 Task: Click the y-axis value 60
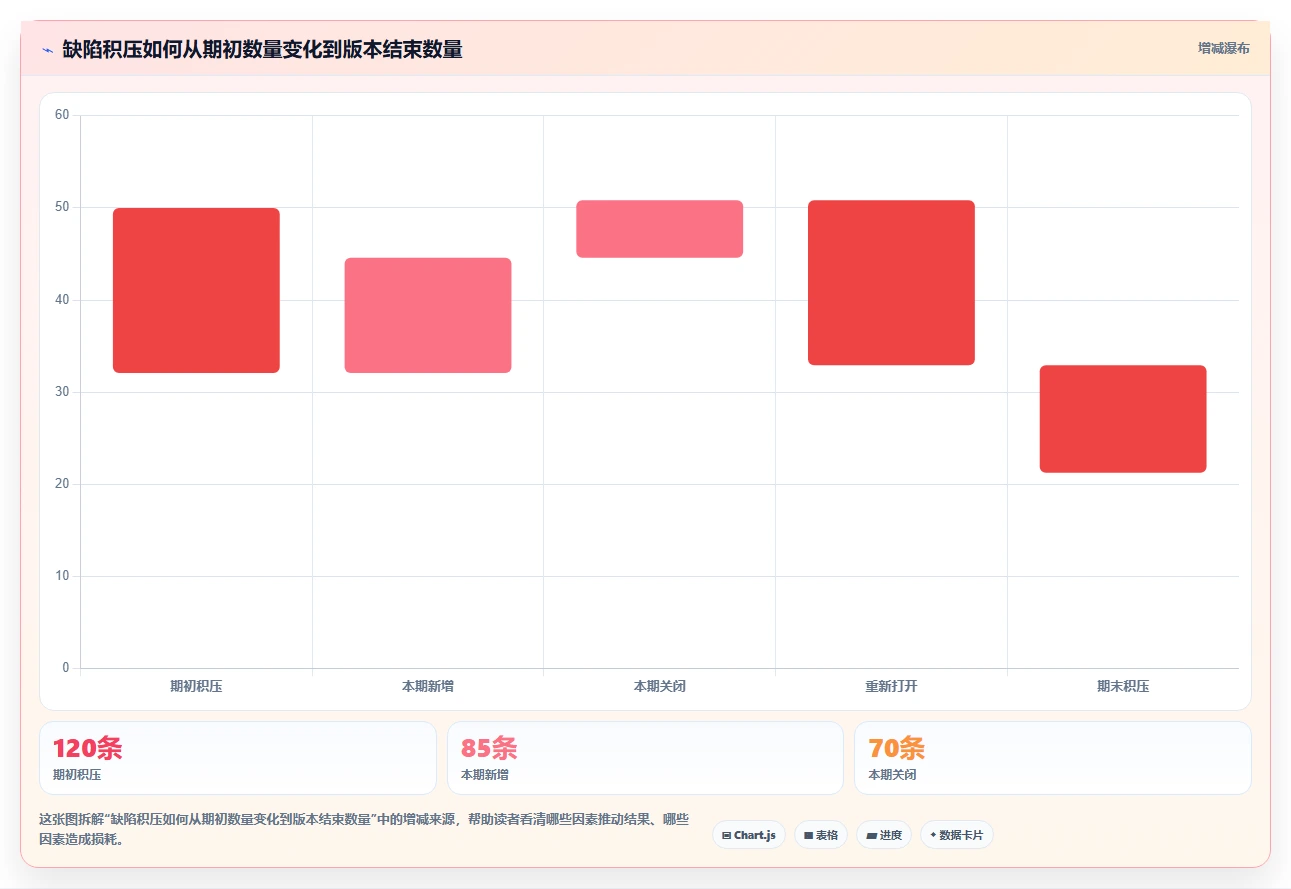tap(62, 115)
